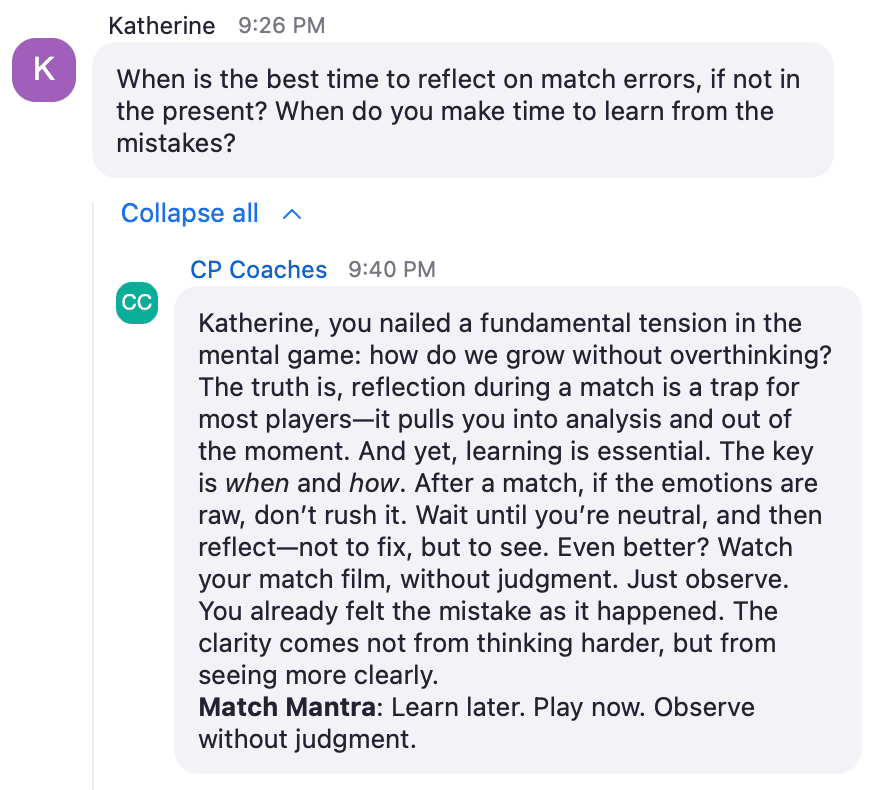The image size is (882, 790).
Task: Click the 9:40 PM reply timestamp
Action: [x=392, y=270]
